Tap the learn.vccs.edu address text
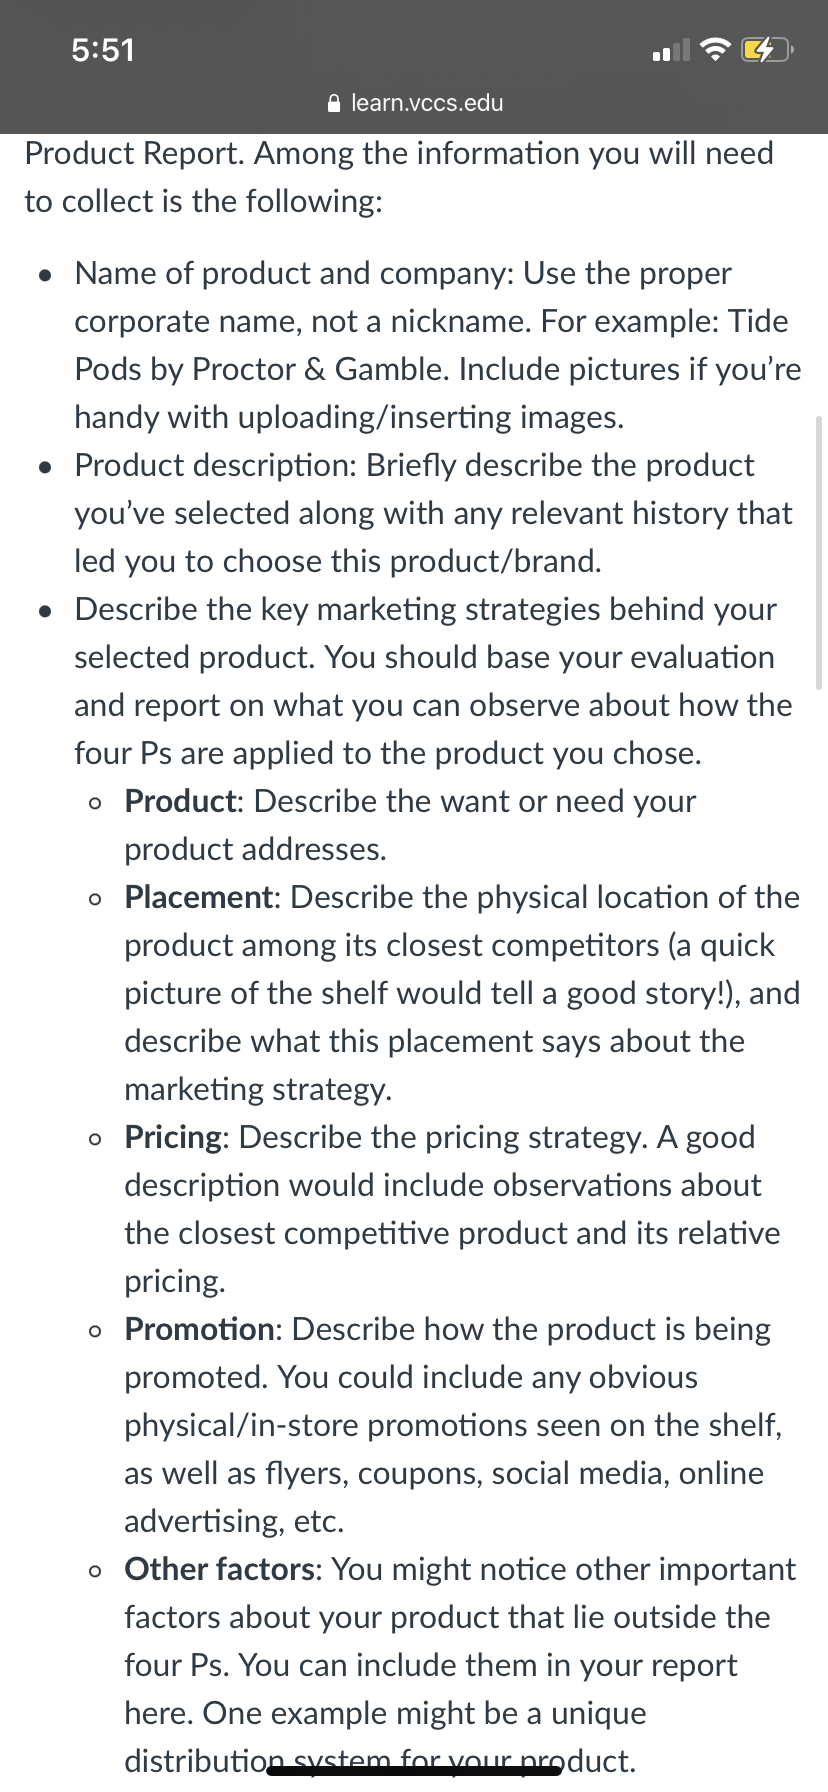828x1792 pixels. 427,103
